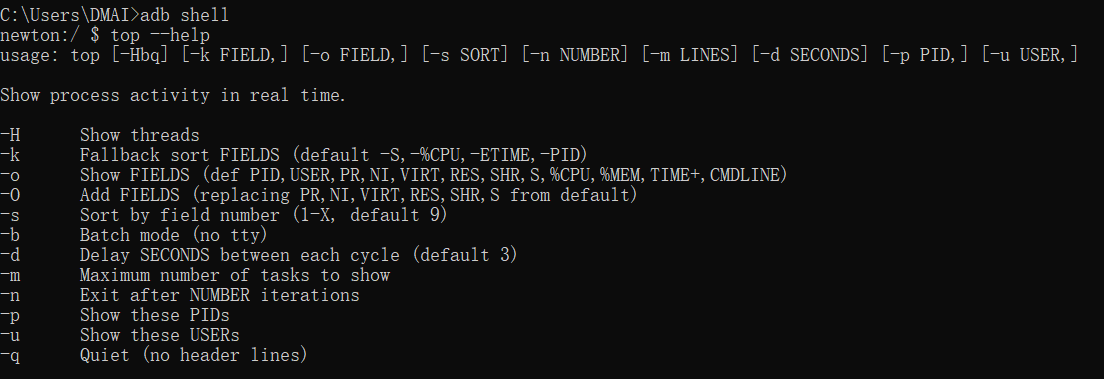Viewport: 1104px width, 379px height.
Task: Click 'Sort by field number' text
Action: (x=180, y=214)
